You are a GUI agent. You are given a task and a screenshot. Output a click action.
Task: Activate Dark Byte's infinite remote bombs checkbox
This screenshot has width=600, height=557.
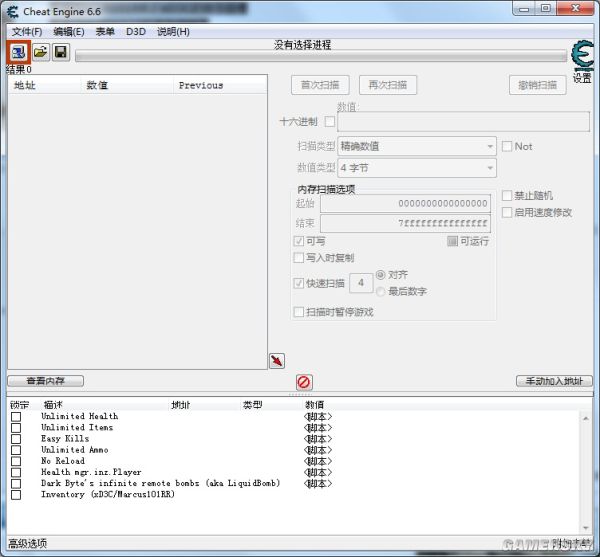pos(16,484)
